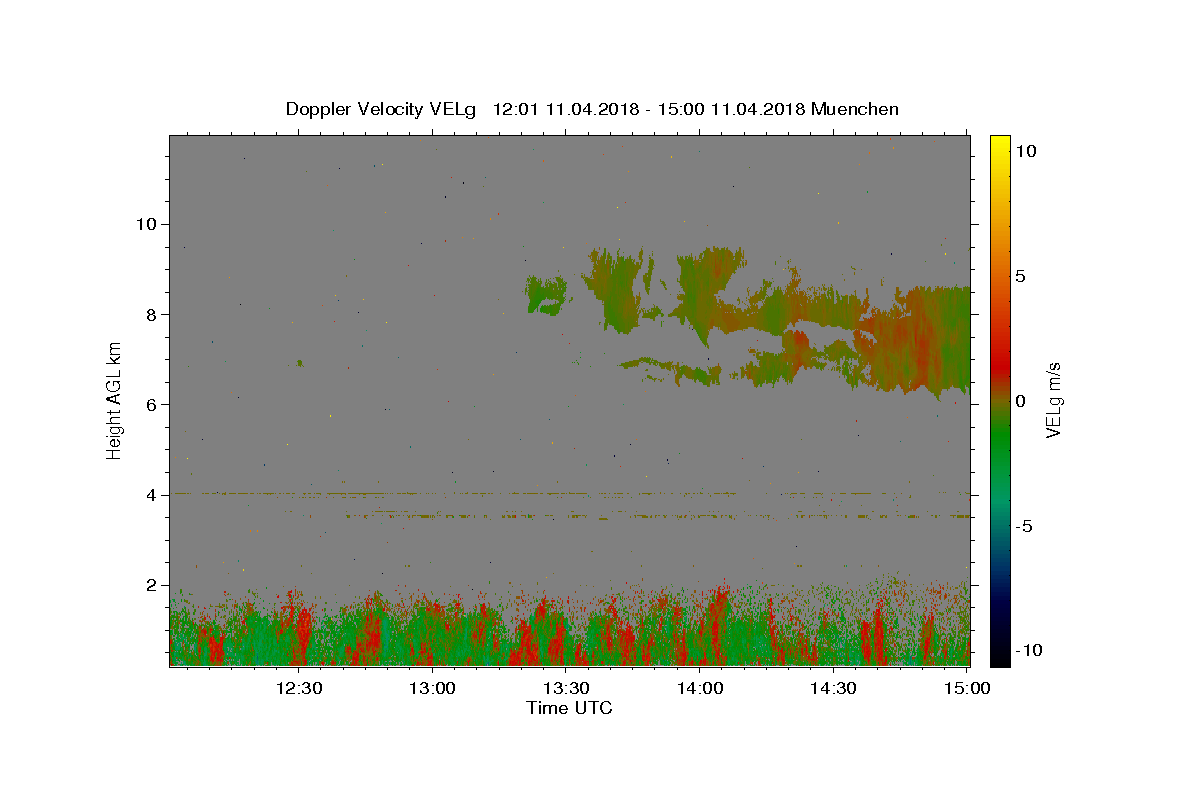Click the '13:00' time axis label
The height and width of the screenshot is (800, 1200).
pyautogui.click(x=432, y=688)
